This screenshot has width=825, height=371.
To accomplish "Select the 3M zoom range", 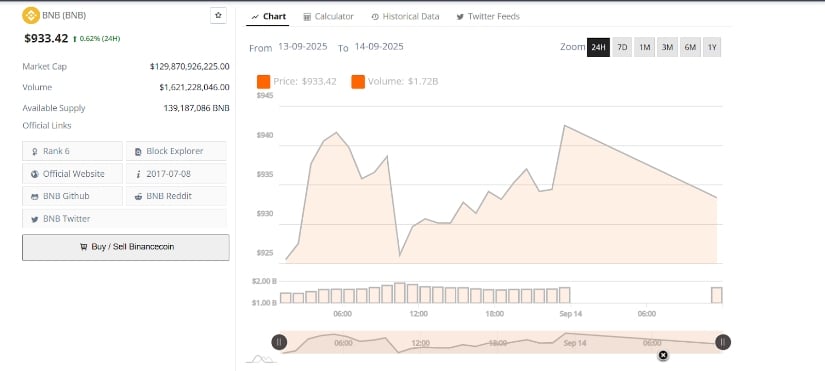I will (x=667, y=47).
